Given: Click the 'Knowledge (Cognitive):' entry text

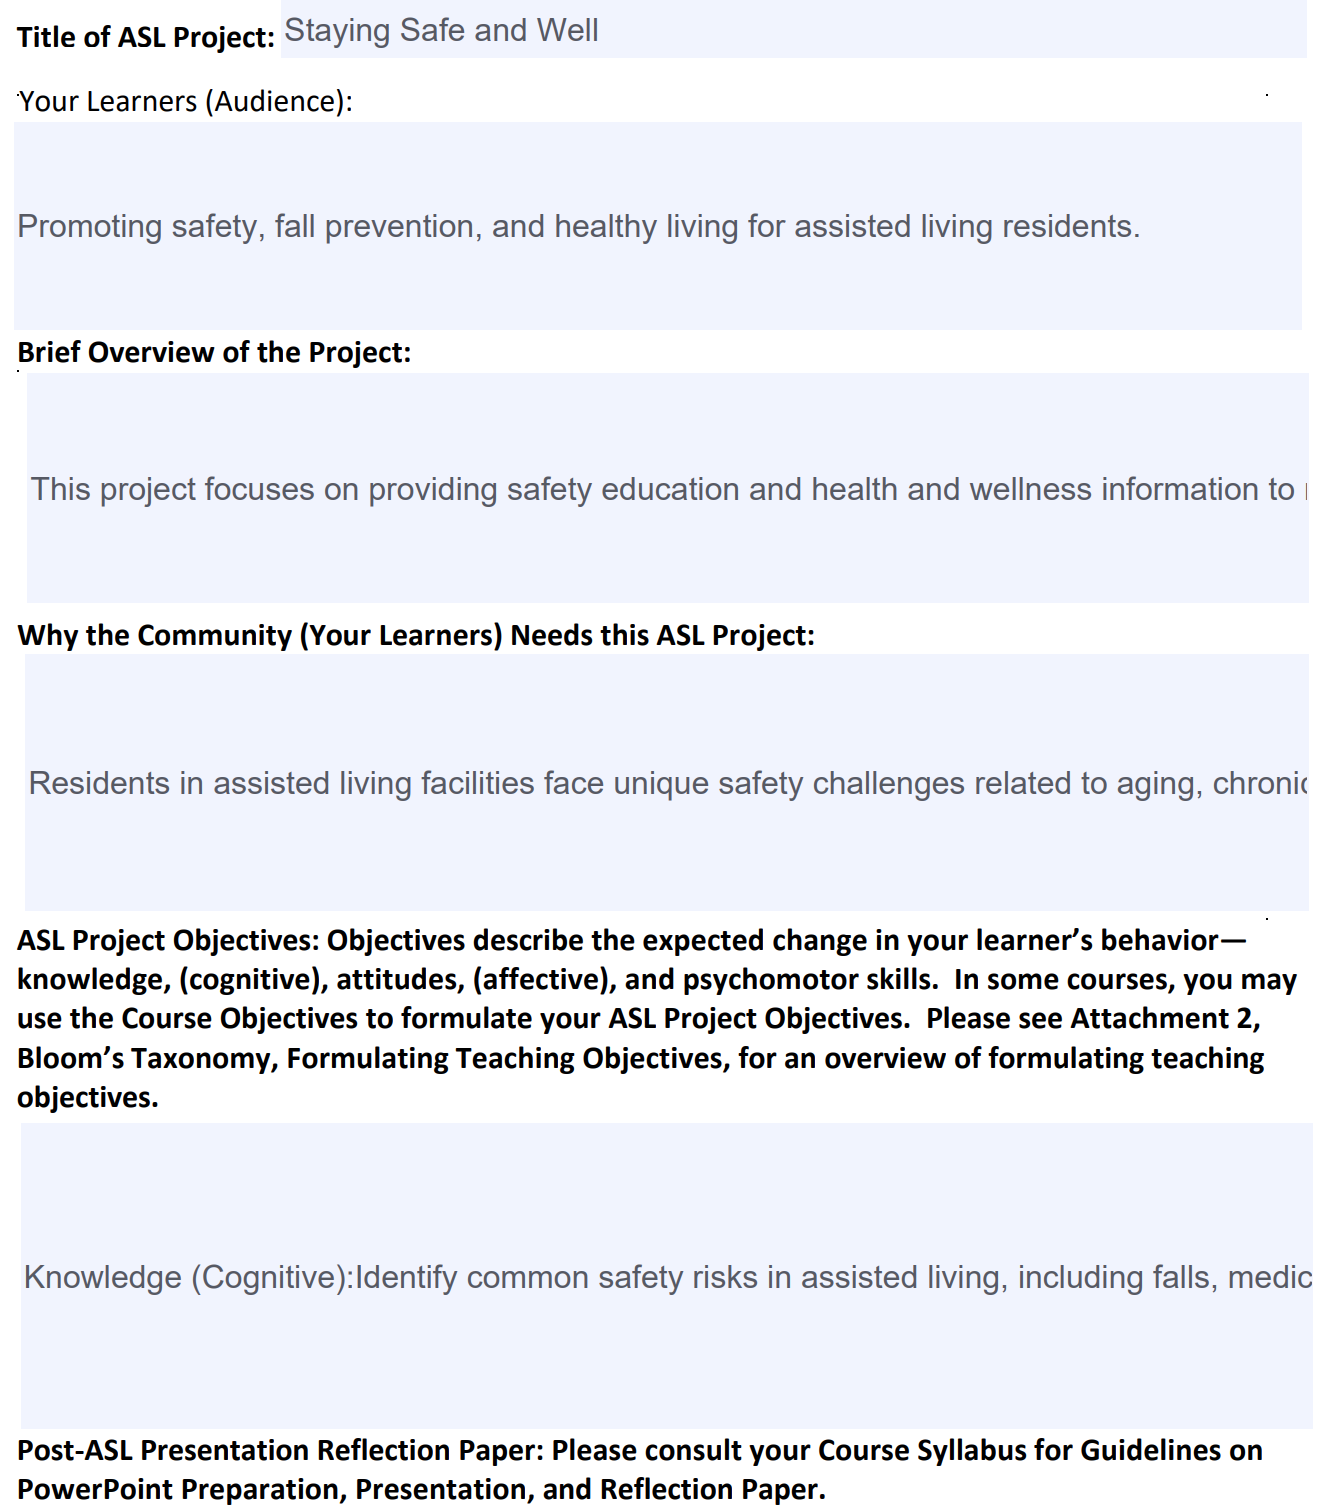Looking at the screenshot, I should point(189,1277).
